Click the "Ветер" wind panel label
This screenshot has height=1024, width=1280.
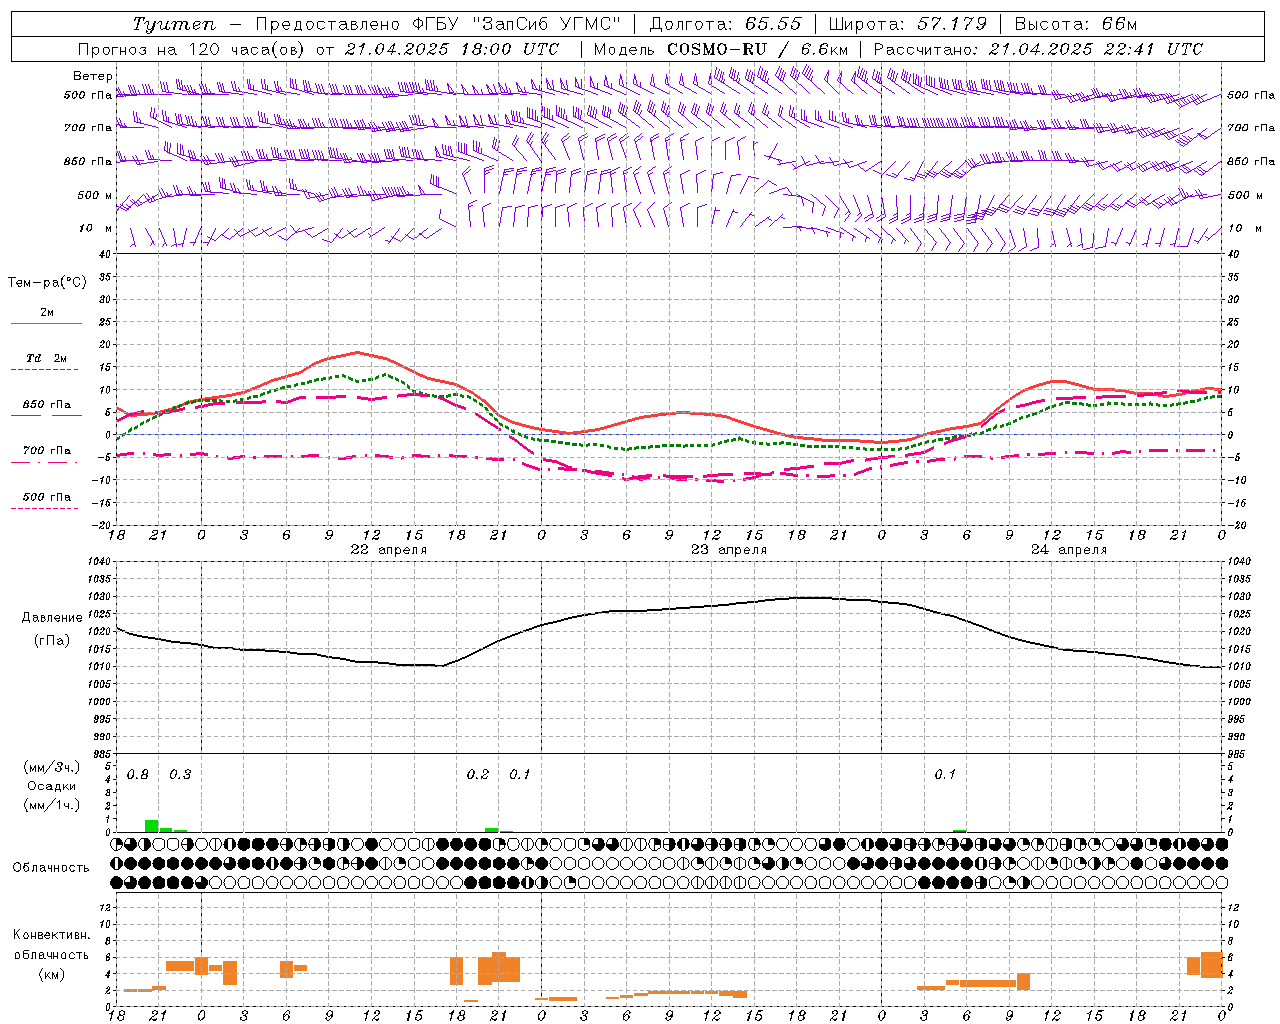pyautogui.click(x=92, y=76)
